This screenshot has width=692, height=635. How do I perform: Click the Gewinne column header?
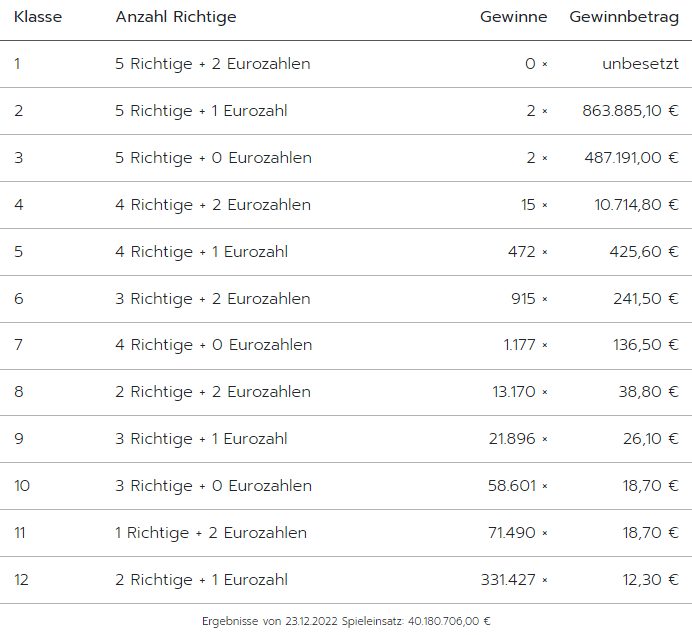click(513, 18)
